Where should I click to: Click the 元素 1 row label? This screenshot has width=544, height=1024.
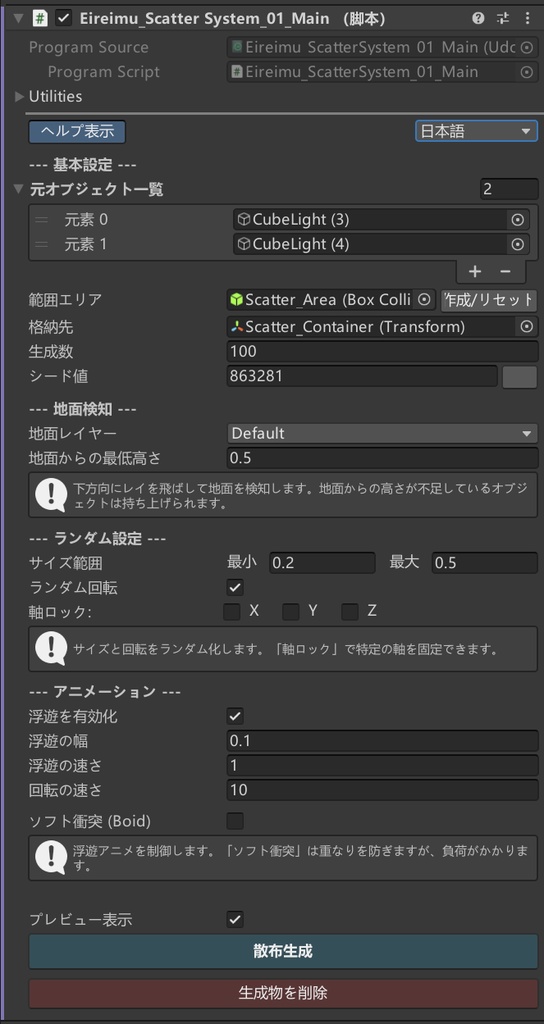tap(86, 244)
